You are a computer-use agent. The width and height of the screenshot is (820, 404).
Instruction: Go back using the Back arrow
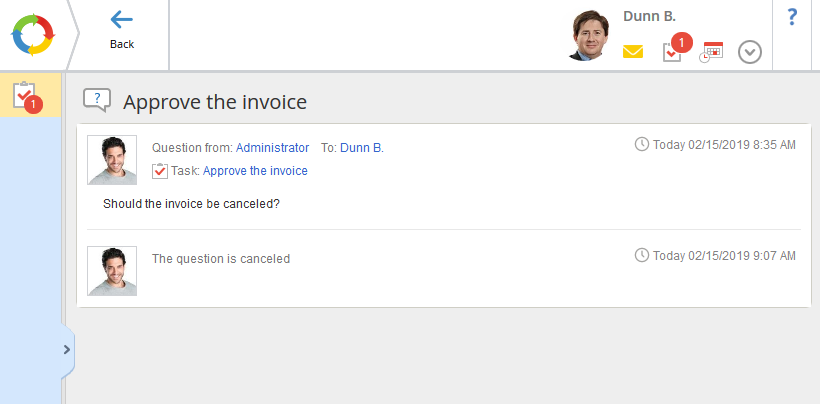(122, 29)
